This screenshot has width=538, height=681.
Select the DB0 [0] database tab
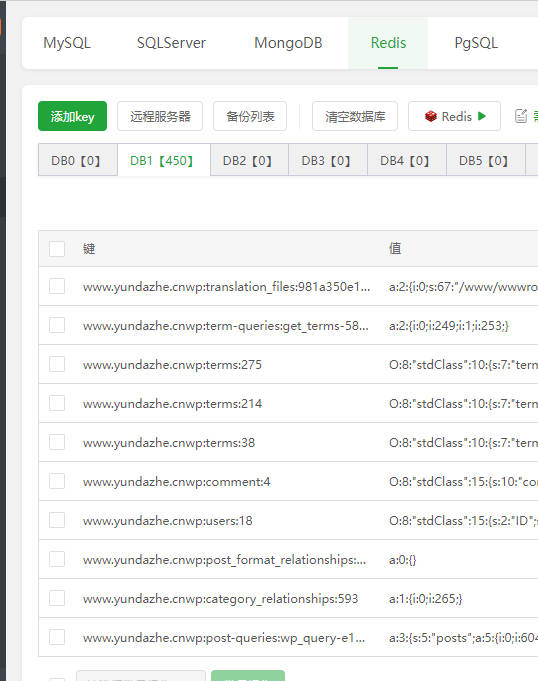78,160
